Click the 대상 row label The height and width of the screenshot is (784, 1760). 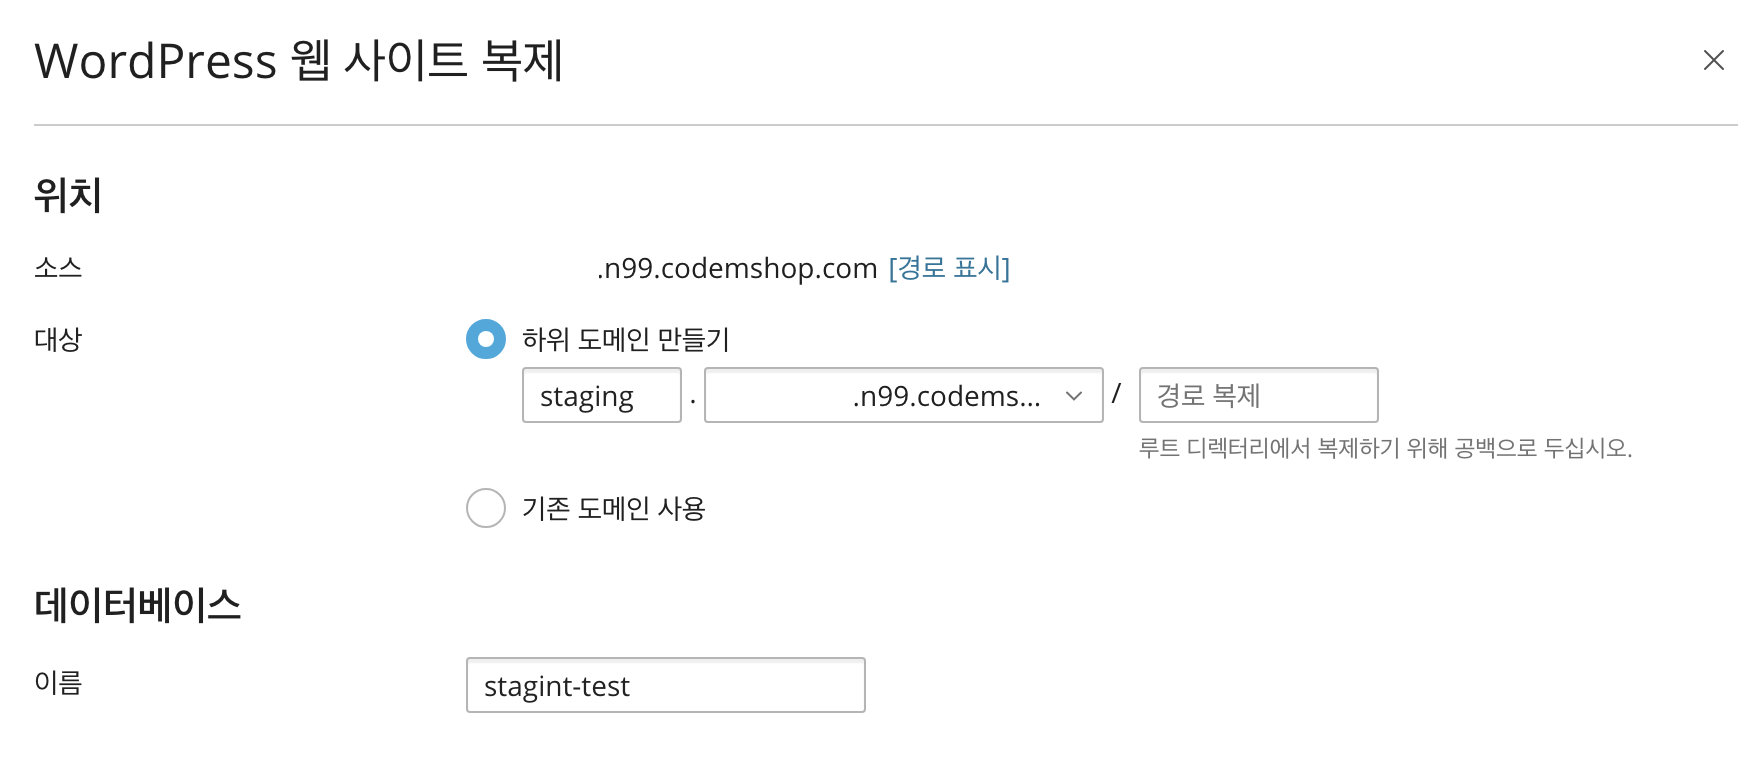click(58, 340)
